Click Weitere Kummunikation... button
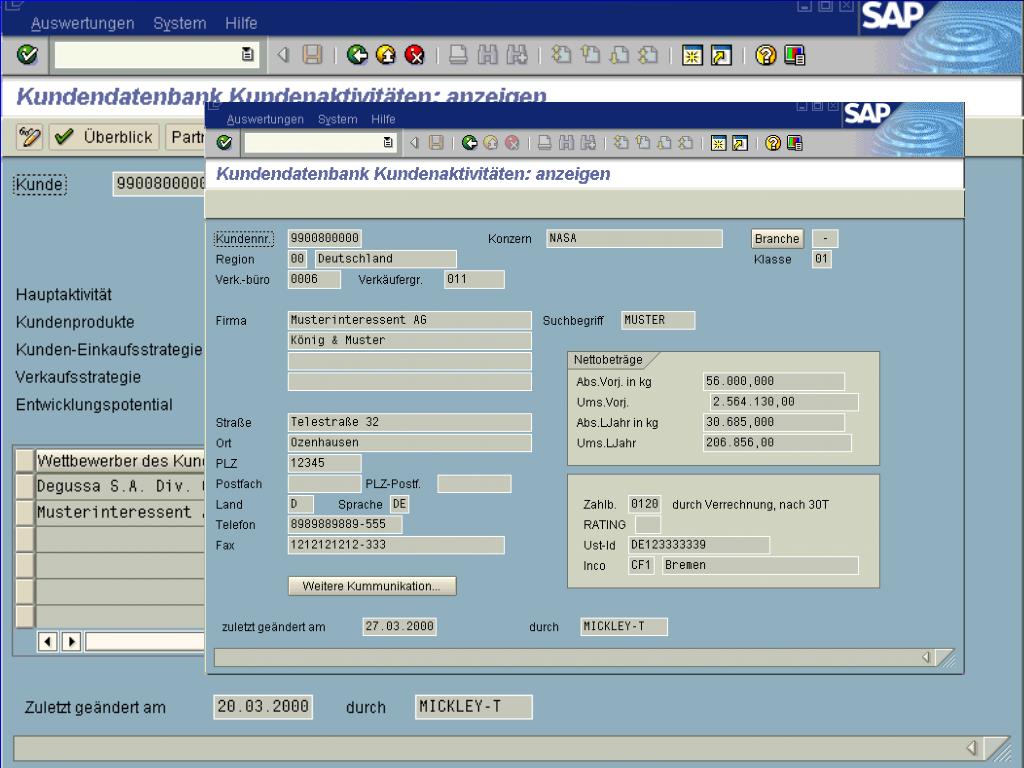This screenshot has height=768, width=1024. (x=372, y=586)
